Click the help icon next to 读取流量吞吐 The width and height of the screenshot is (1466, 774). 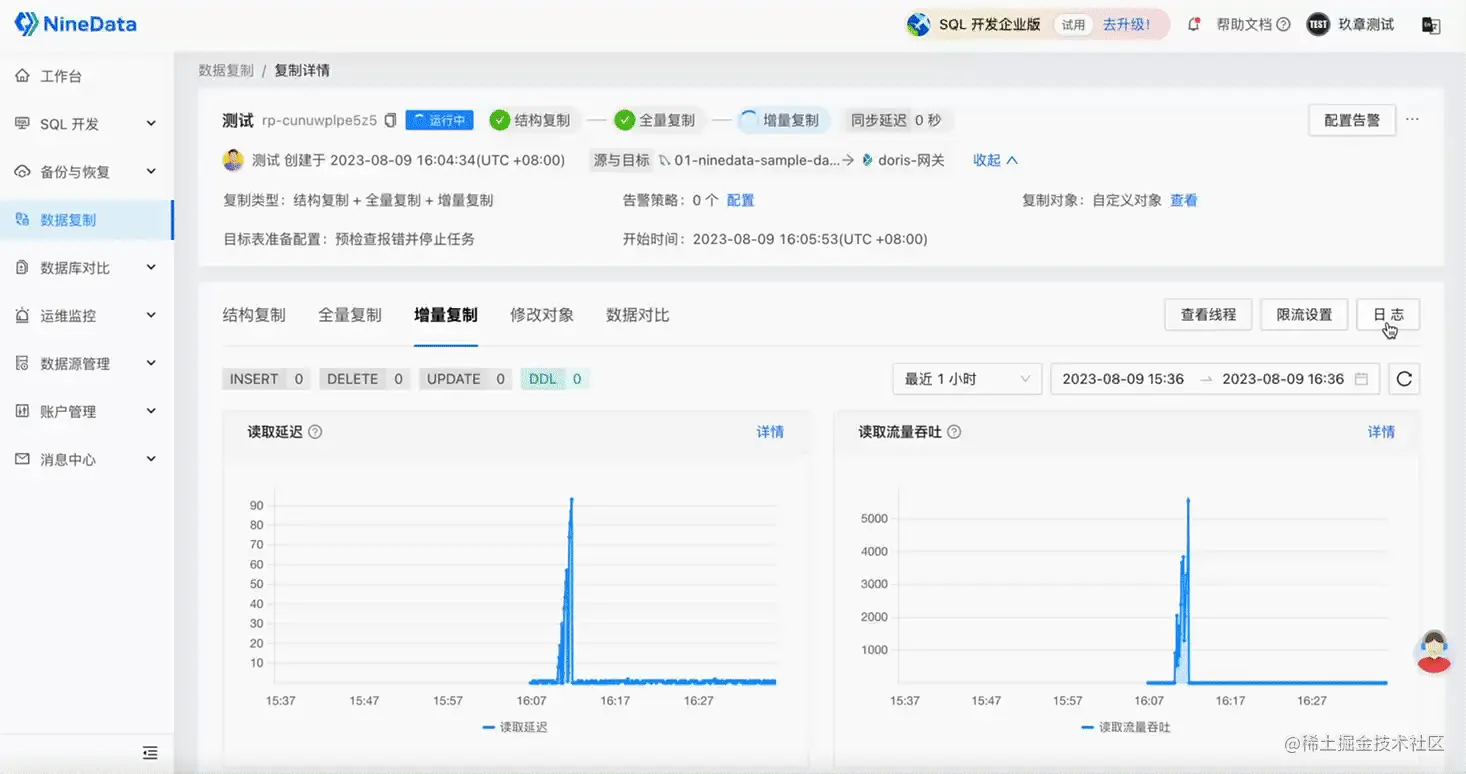click(954, 432)
